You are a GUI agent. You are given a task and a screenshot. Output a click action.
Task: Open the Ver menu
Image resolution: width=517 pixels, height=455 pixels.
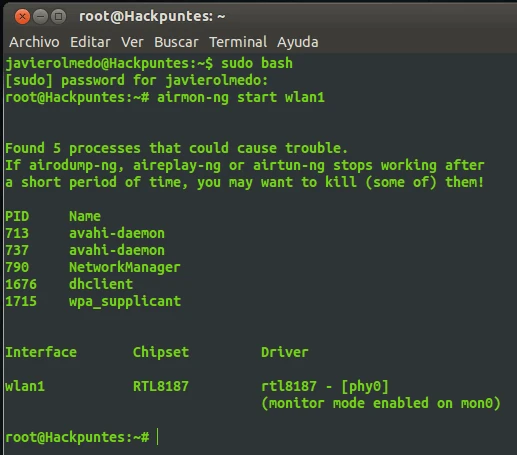point(132,42)
